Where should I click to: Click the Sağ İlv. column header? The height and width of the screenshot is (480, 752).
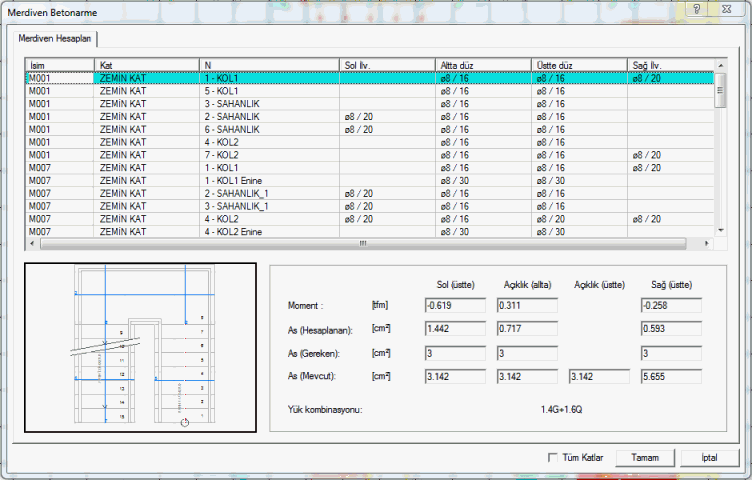coord(671,65)
